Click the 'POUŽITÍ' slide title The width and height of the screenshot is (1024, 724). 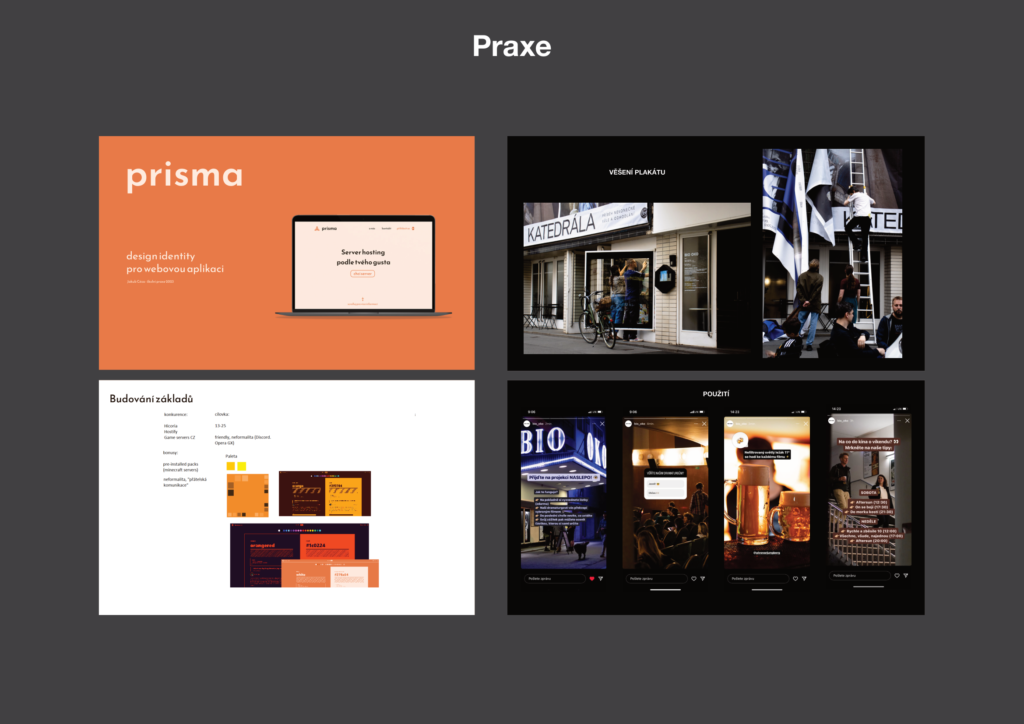click(x=716, y=394)
